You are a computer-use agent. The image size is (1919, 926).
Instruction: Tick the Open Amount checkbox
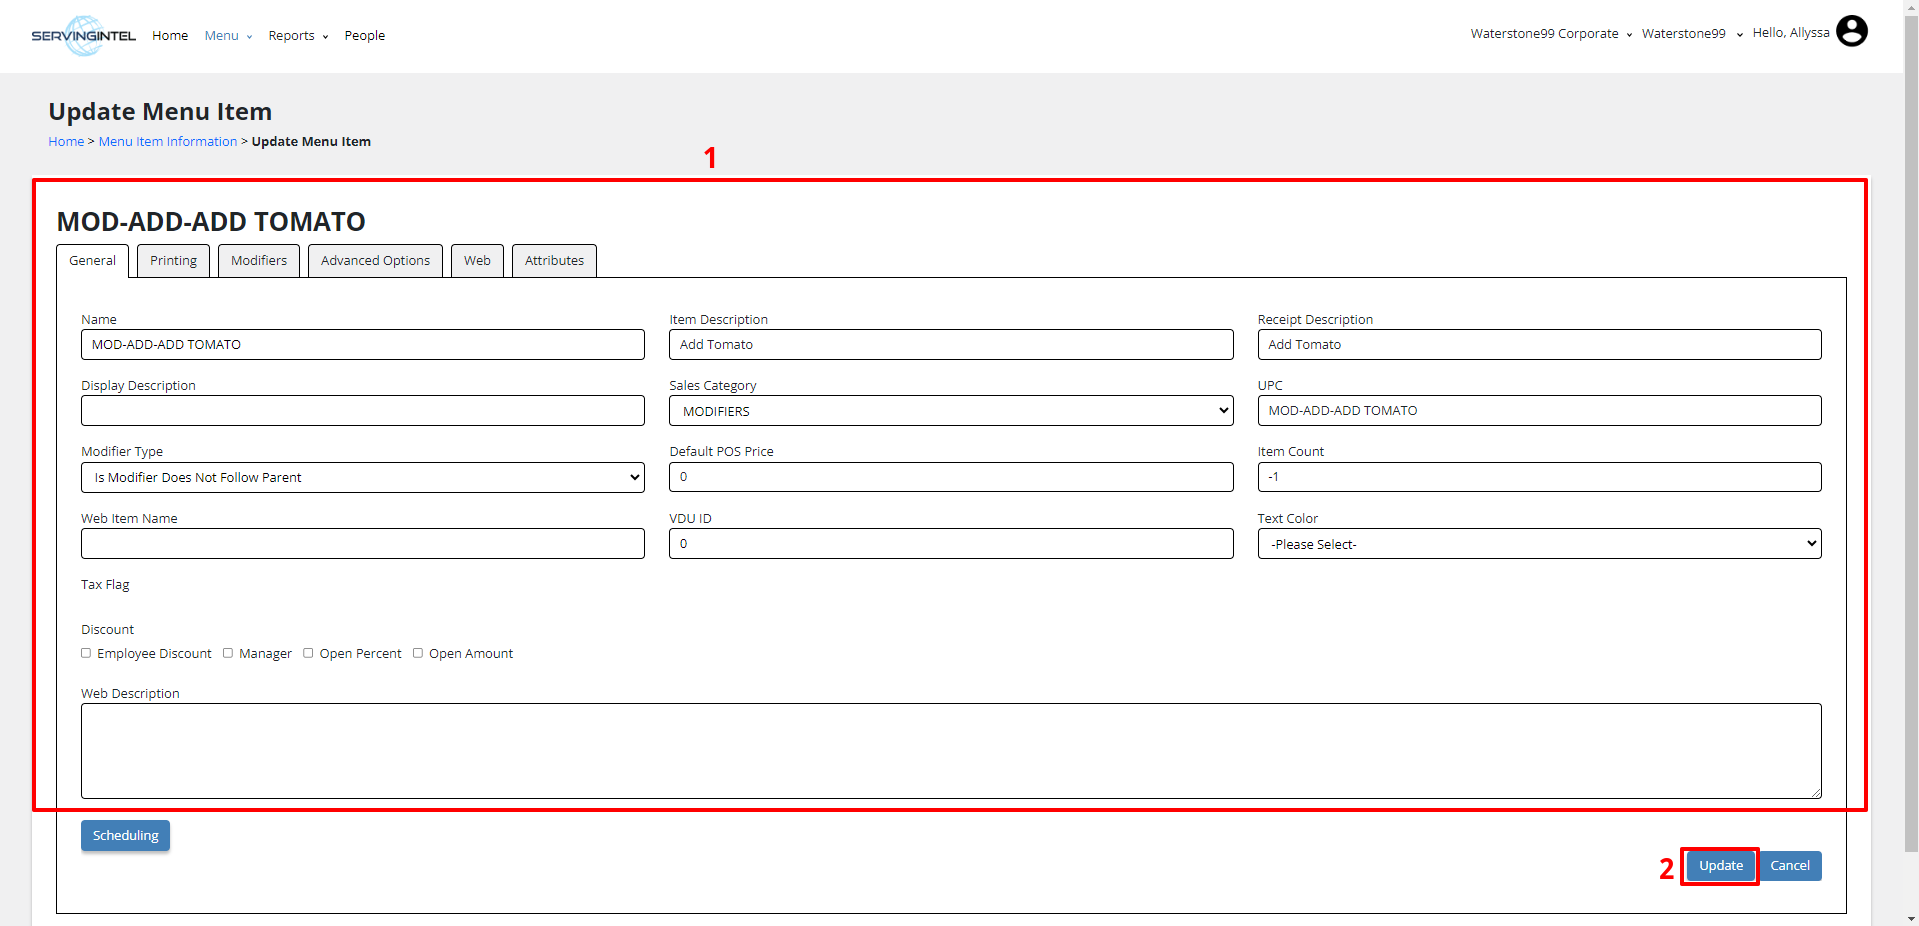(x=418, y=653)
